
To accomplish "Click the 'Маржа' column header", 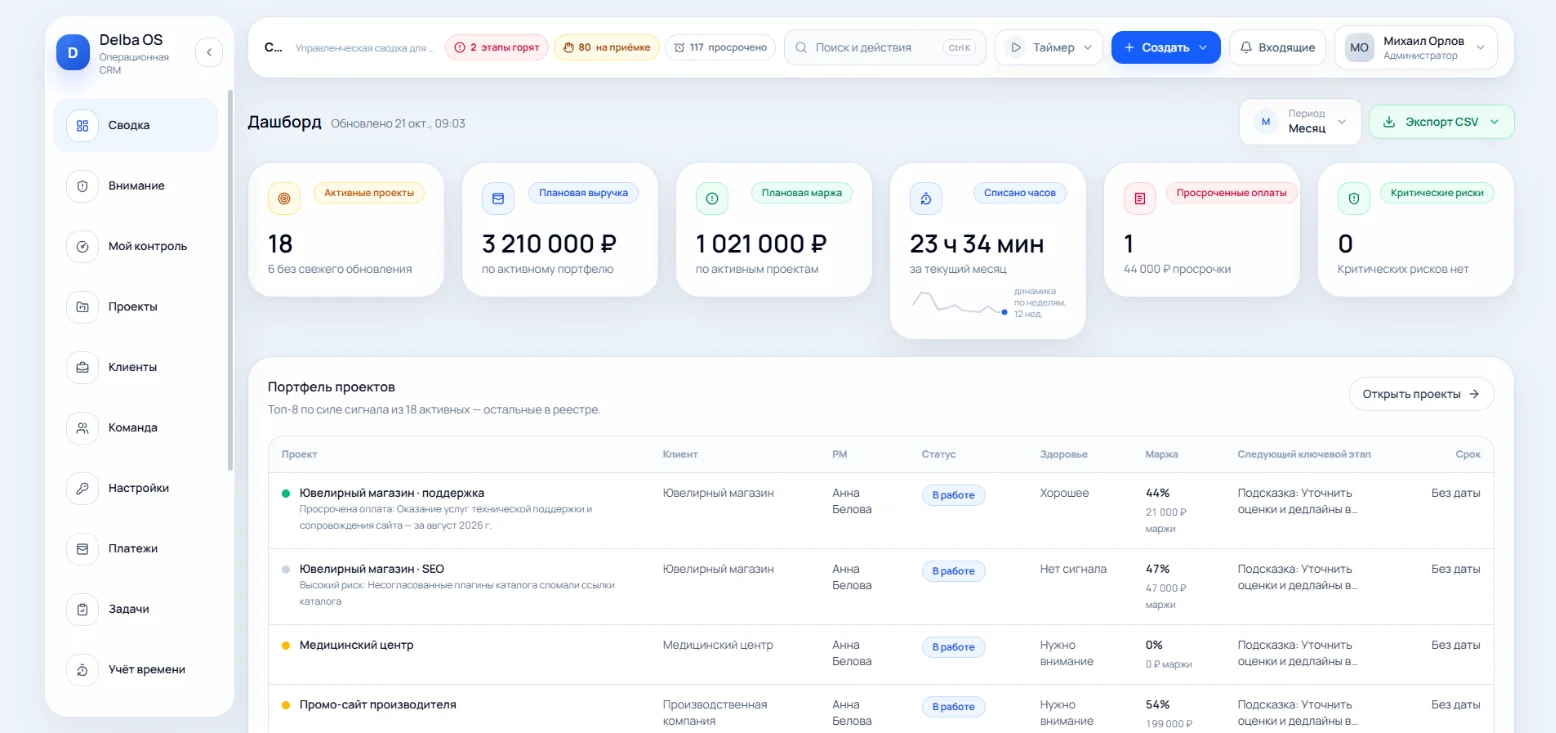I will (x=1162, y=454).
